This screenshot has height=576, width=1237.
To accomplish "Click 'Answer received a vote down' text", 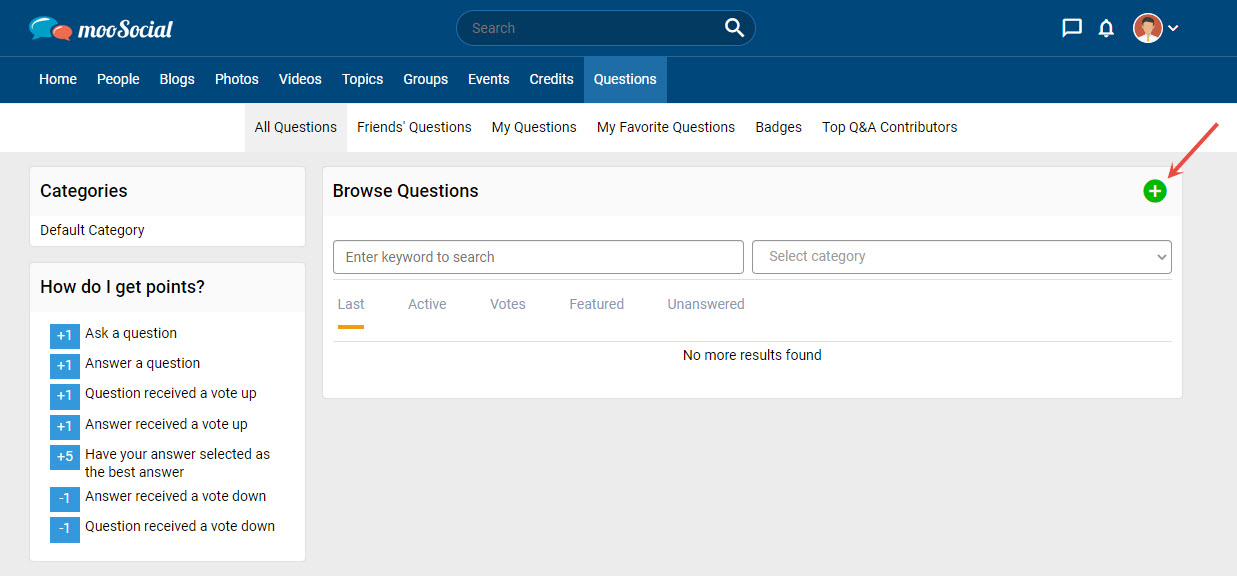I will (175, 496).
